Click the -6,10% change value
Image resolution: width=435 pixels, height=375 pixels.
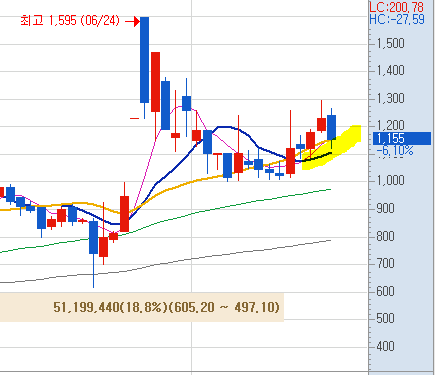click(395, 151)
